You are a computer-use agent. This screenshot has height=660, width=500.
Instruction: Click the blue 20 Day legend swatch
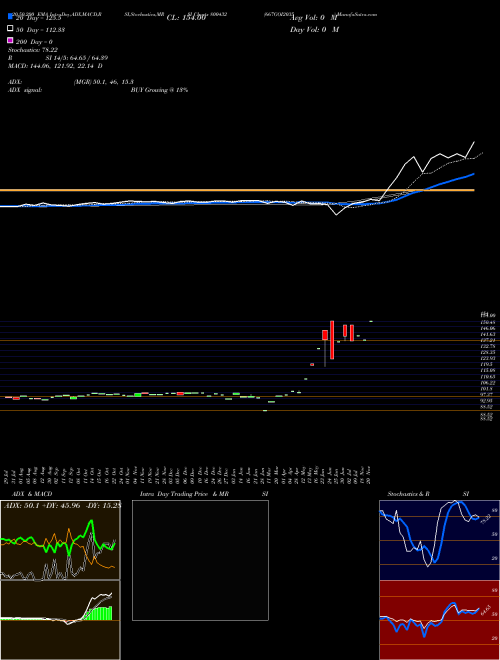[x=11, y=17]
